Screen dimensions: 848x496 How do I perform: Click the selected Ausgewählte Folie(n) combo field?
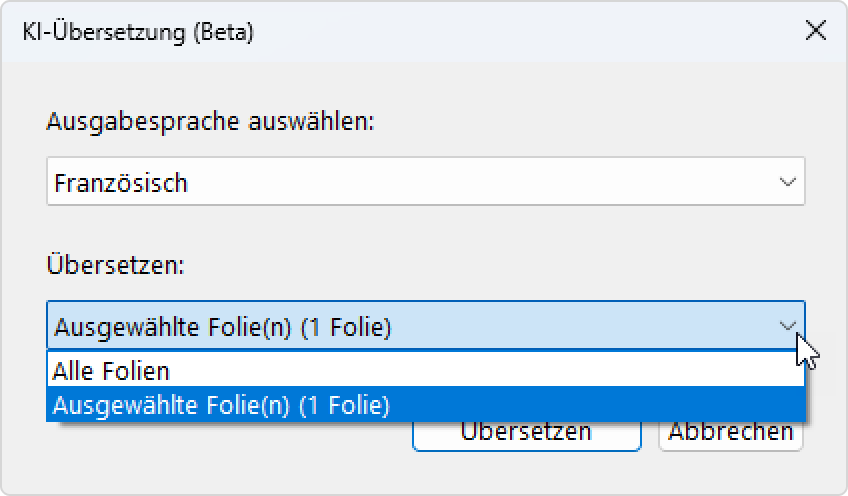click(x=426, y=325)
